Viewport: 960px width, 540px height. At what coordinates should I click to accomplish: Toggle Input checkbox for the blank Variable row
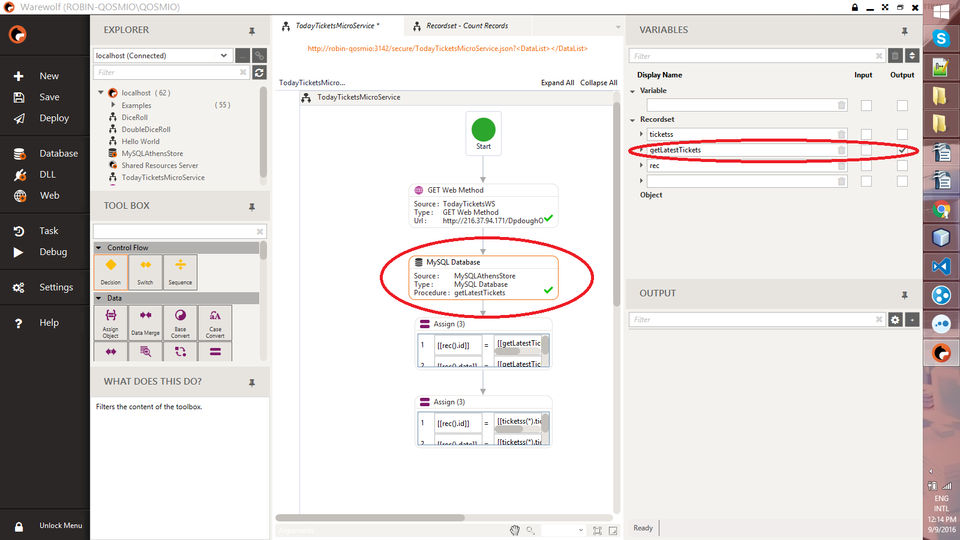click(x=866, y=105)
